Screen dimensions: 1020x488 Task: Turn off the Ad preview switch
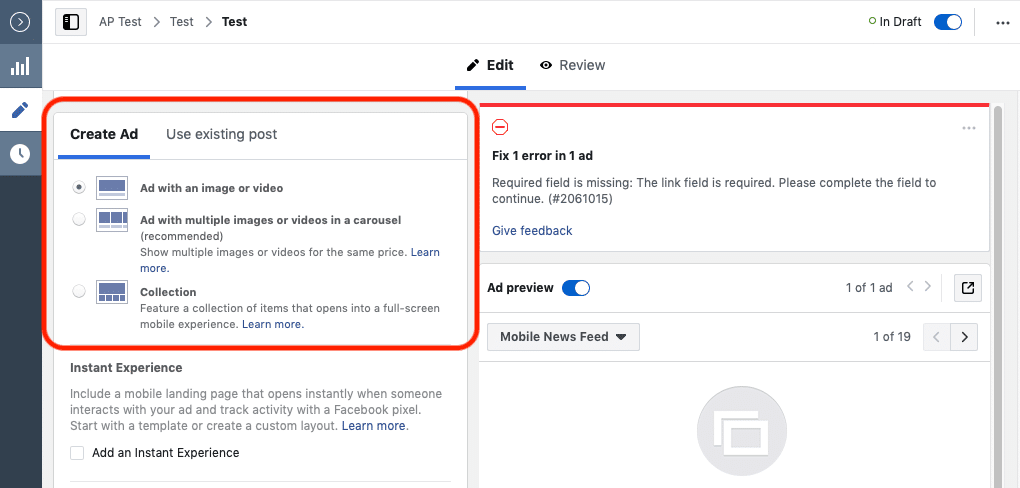[x=576, y=288]
